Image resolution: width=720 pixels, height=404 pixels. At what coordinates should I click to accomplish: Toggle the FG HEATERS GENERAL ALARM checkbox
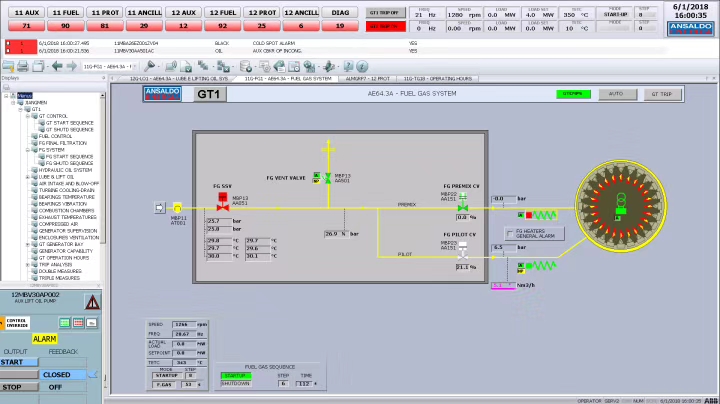[510, 233]
